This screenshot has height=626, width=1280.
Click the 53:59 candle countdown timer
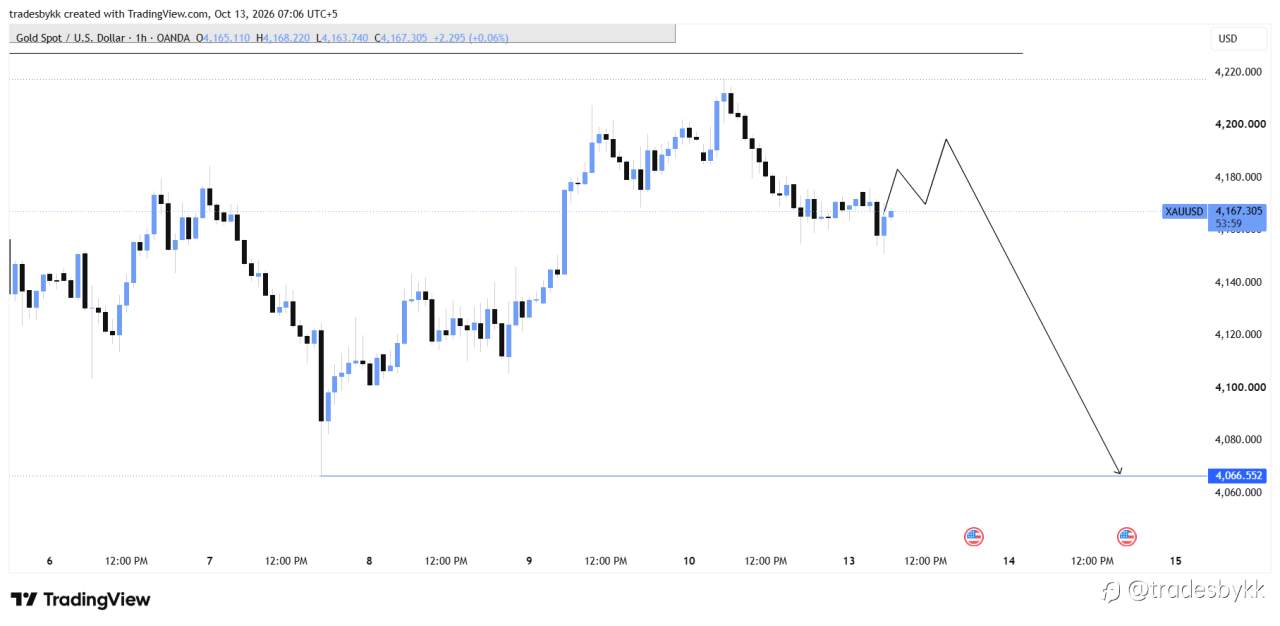[x=1229, y=225]
